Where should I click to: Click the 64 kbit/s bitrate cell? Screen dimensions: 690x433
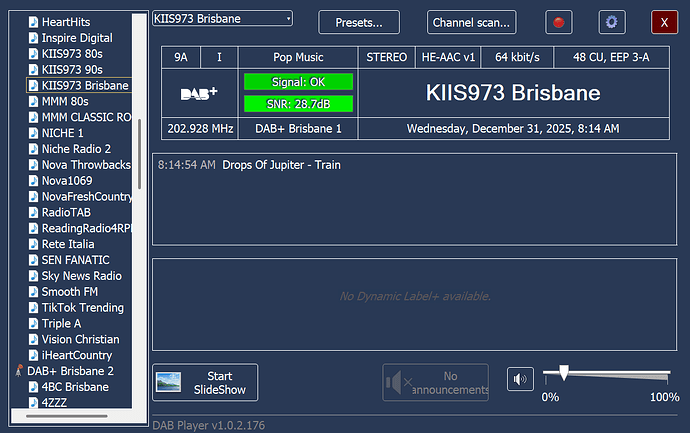point(517,57)
